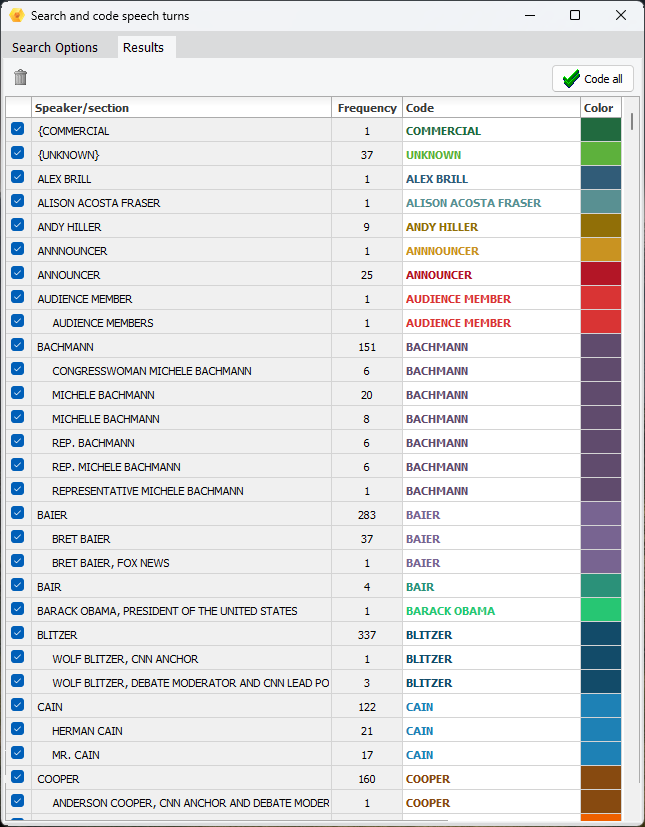Select the BRET BAIER row
The image size is (645, 827).
point(313,539)
